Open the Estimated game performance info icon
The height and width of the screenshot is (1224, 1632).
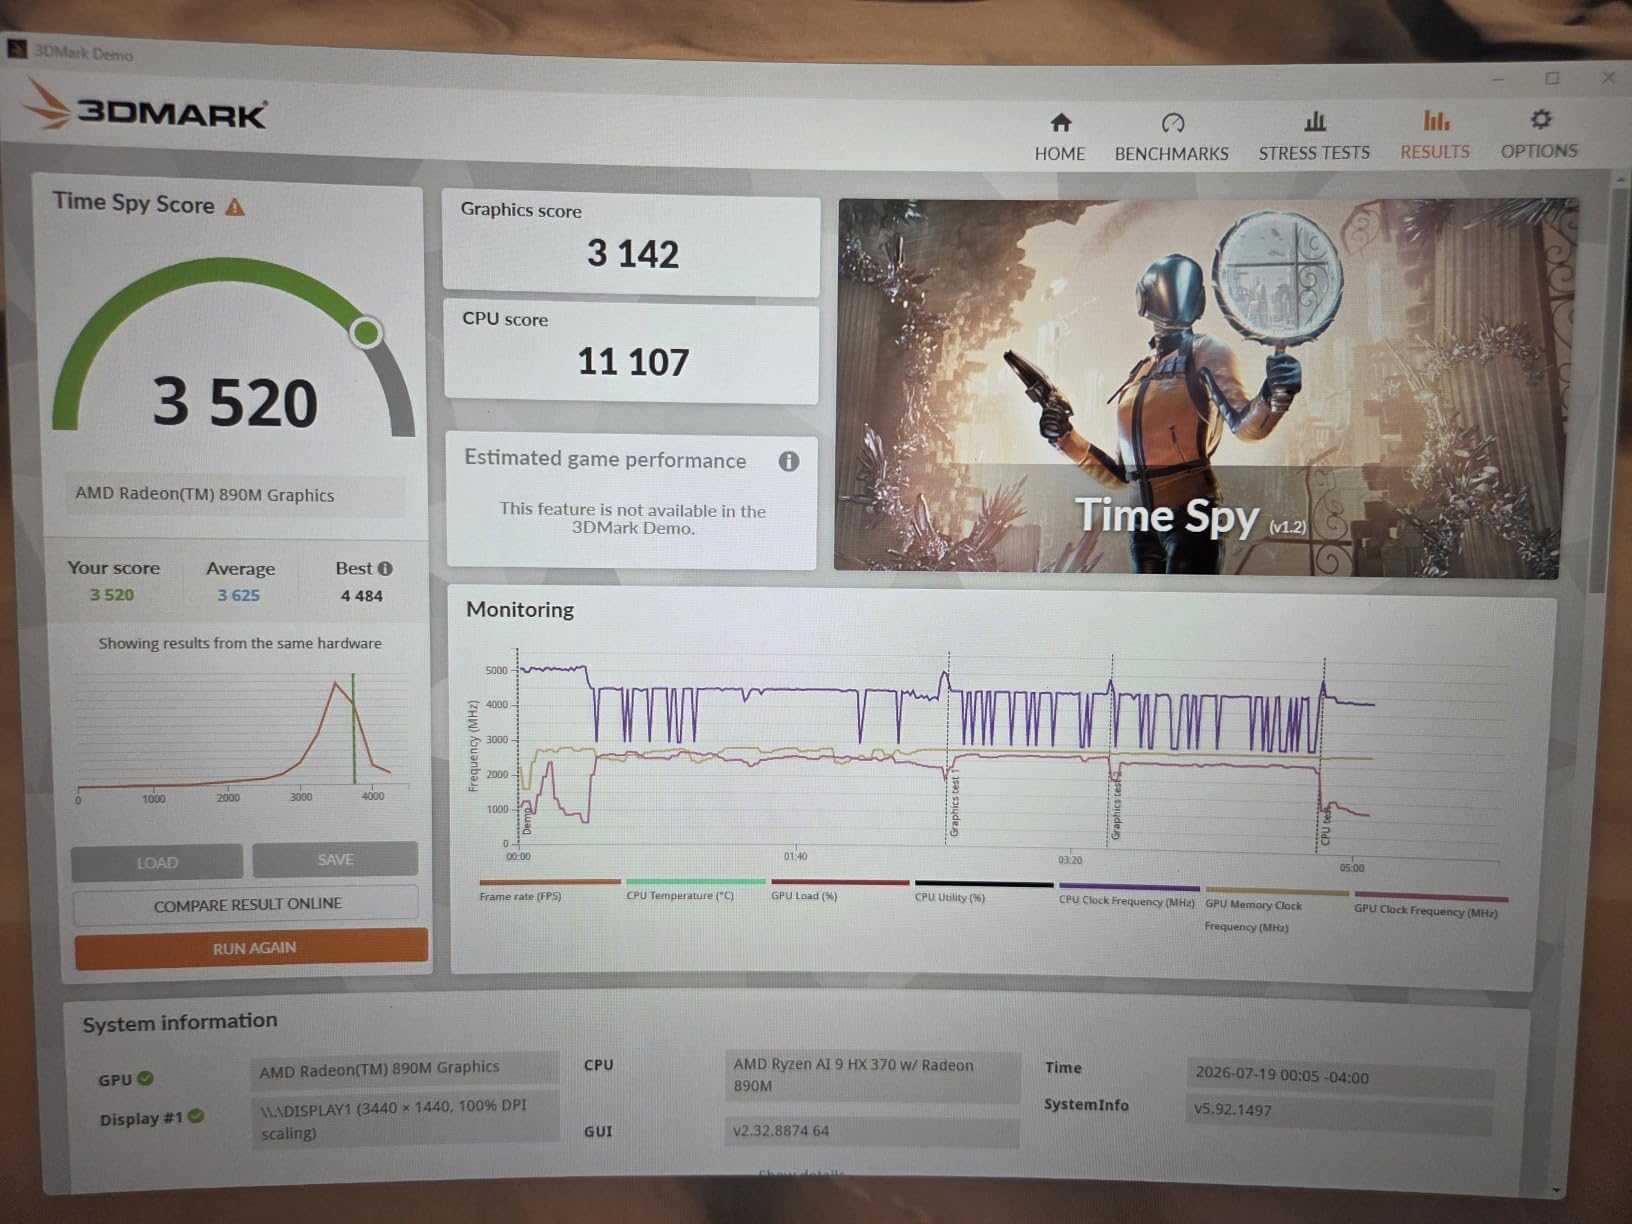coord(788,461)
